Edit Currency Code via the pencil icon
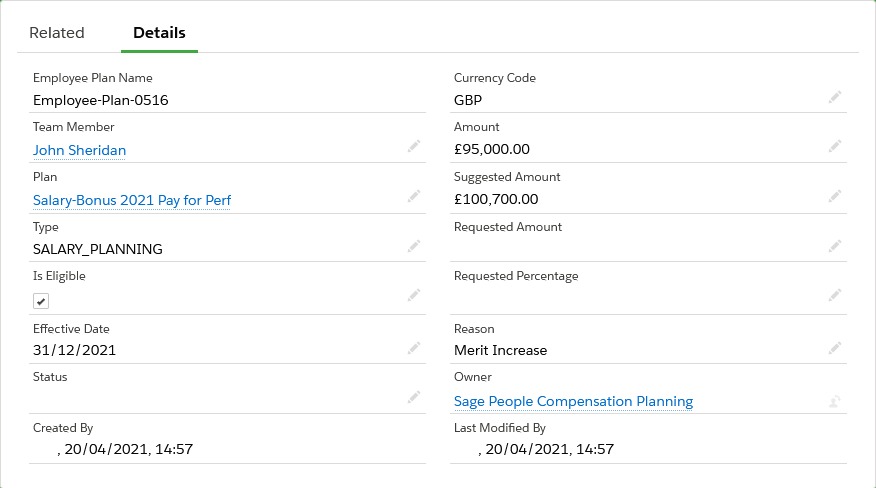Viewport: 876px width, 488px height. click(x=834, y=97)
